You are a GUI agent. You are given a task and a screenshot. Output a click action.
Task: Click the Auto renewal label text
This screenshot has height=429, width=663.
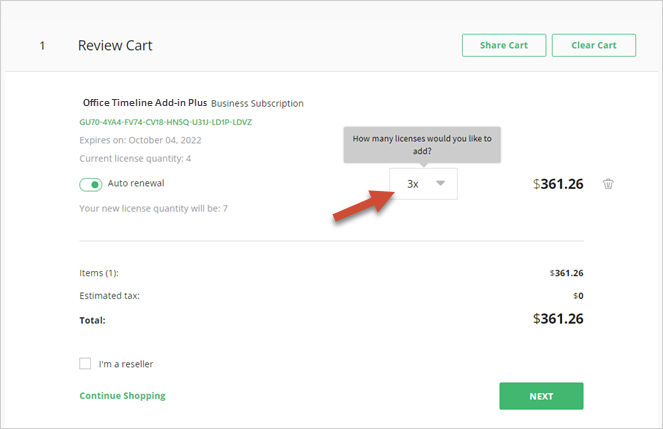tap(135, 184)
